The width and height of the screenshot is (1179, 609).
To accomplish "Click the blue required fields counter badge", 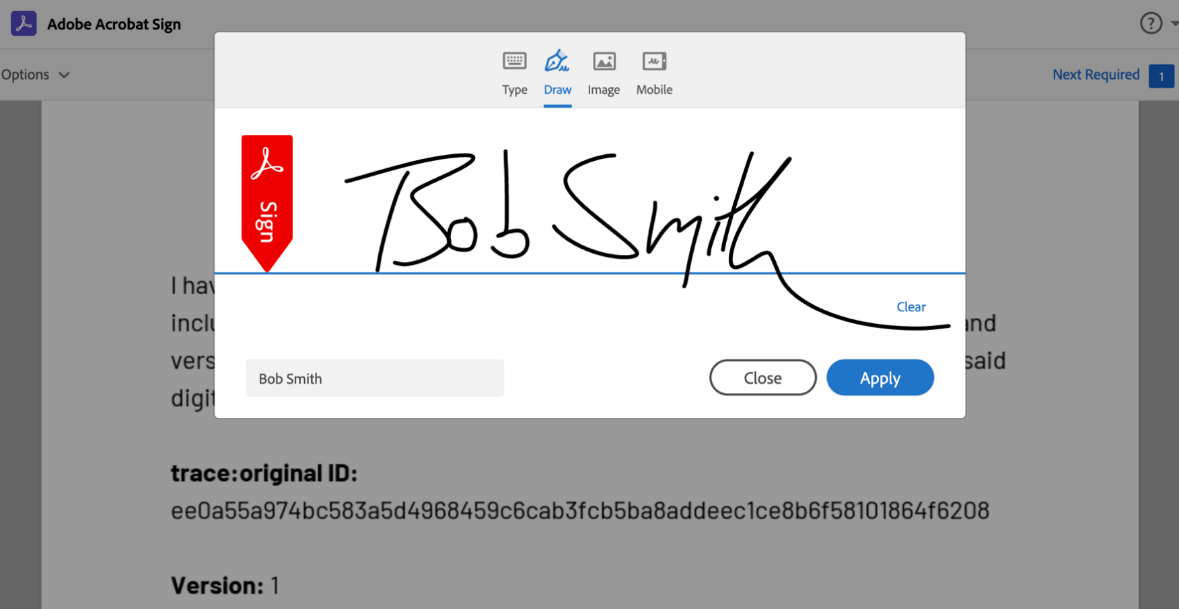I will point(1161,76).
